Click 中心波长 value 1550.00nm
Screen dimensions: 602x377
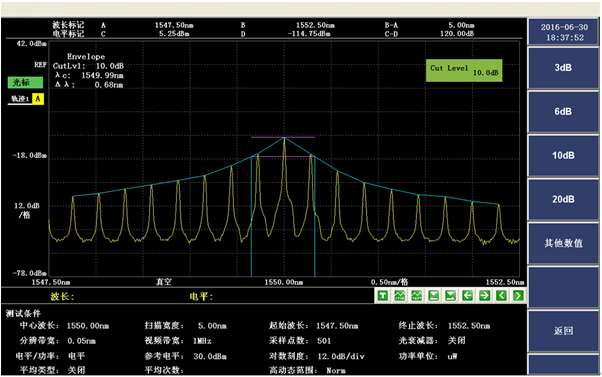pos(88,326)
